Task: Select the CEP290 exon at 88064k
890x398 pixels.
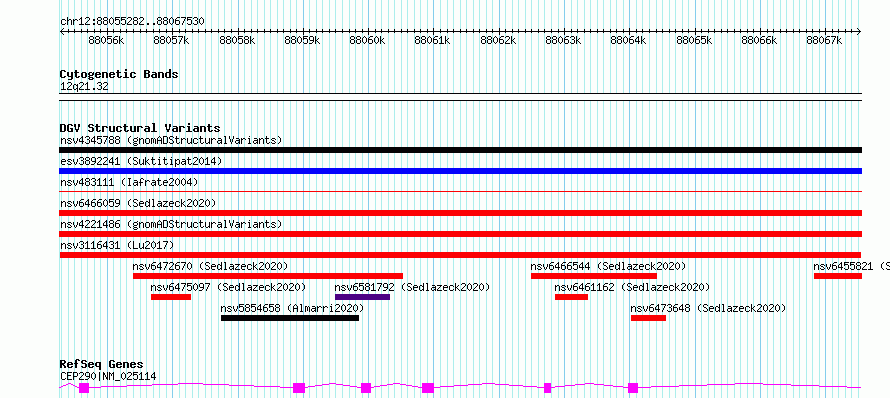Action: pos(633,388)
